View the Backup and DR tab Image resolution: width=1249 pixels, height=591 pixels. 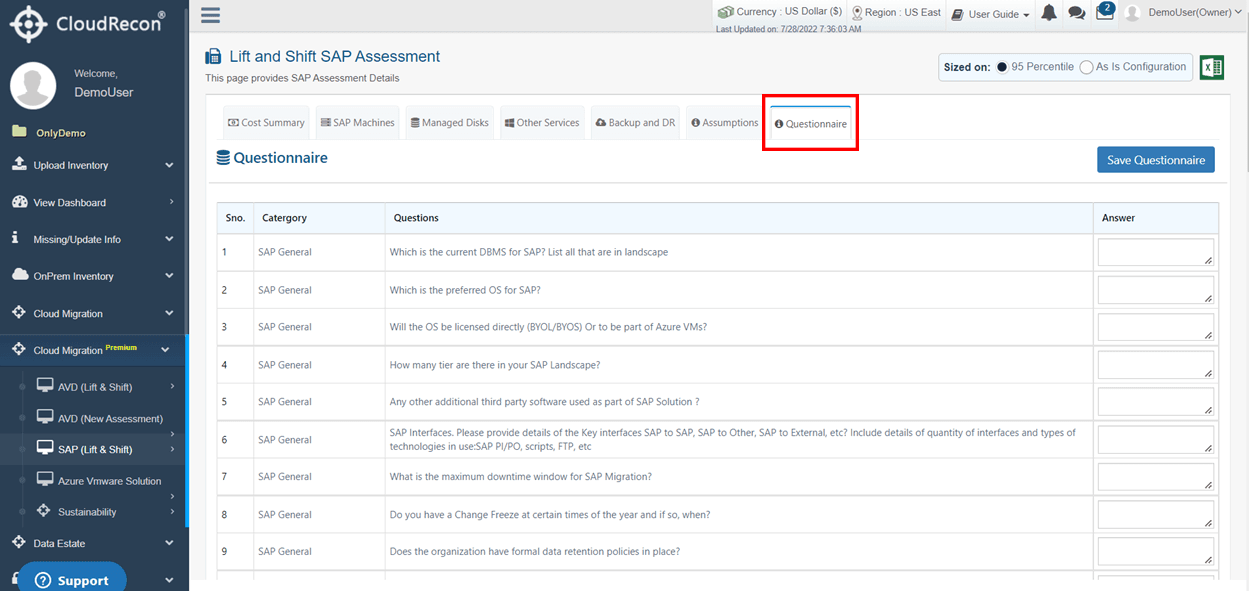tap(635, 123)
